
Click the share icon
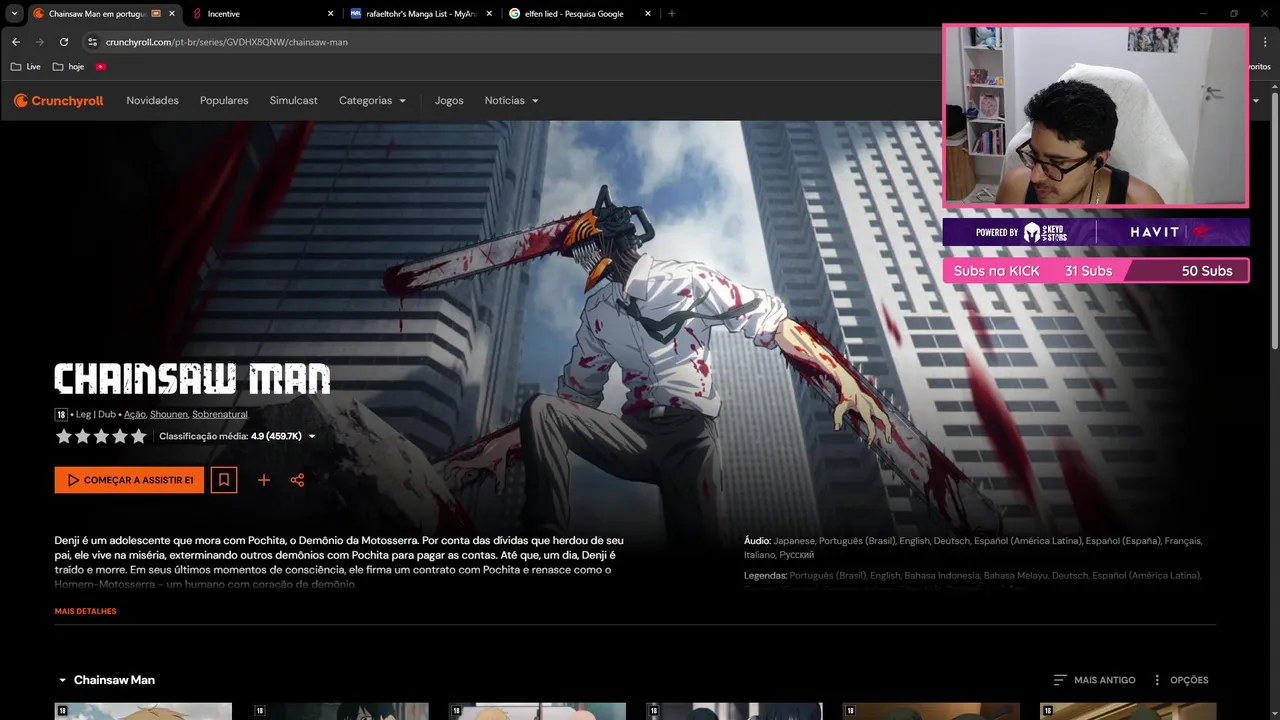point(297,480)
